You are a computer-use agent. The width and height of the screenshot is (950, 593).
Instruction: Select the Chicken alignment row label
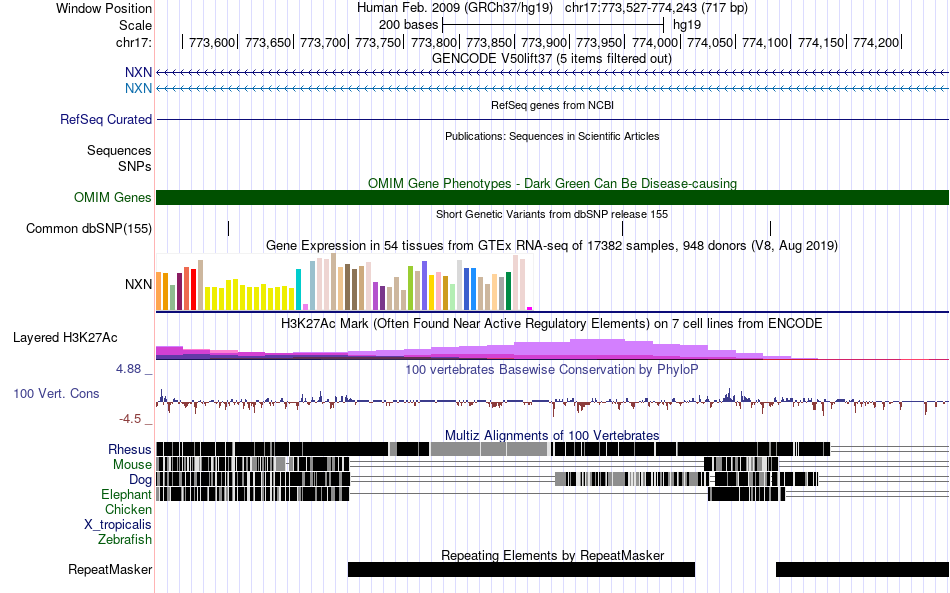pyautogui.click(x=128, y=509)
